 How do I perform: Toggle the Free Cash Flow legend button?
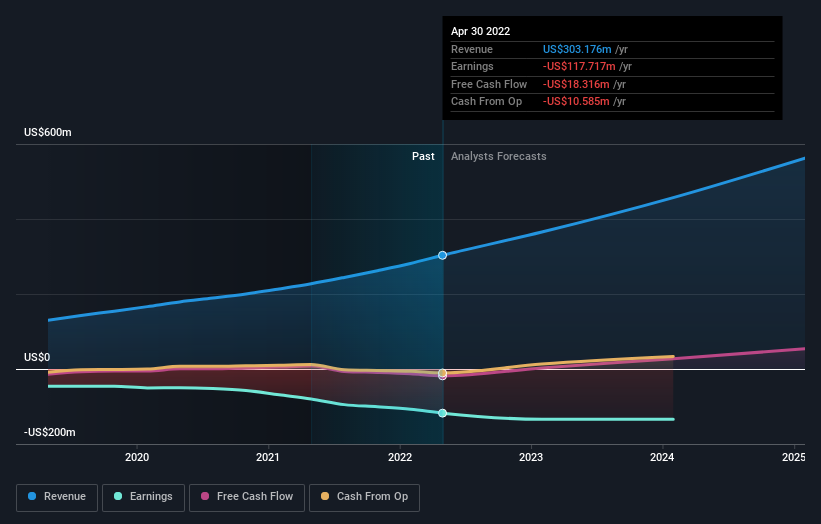pyautogui.click(x=247, y=497)
